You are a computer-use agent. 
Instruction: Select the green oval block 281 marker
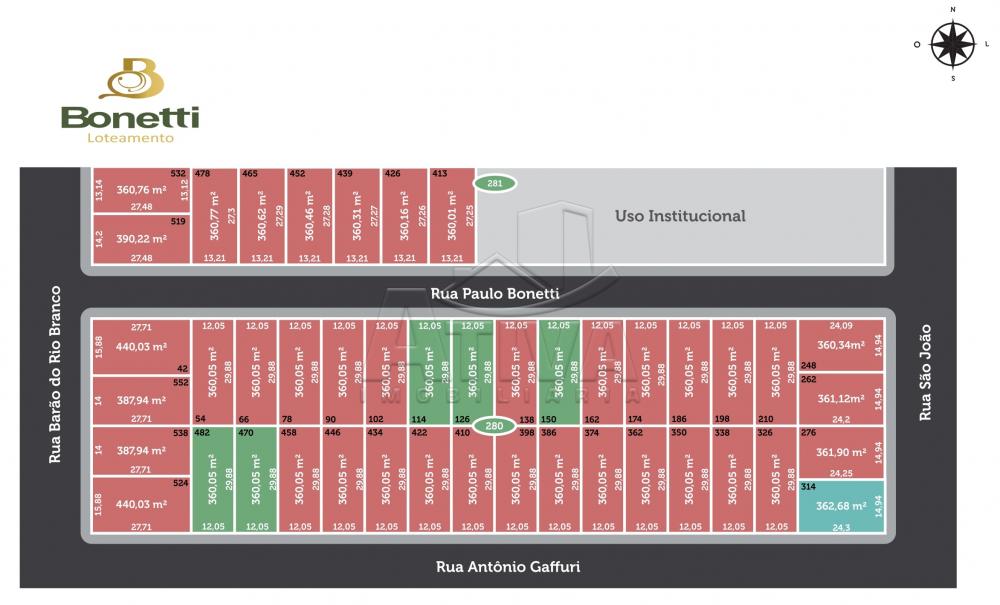coord(494,183)
